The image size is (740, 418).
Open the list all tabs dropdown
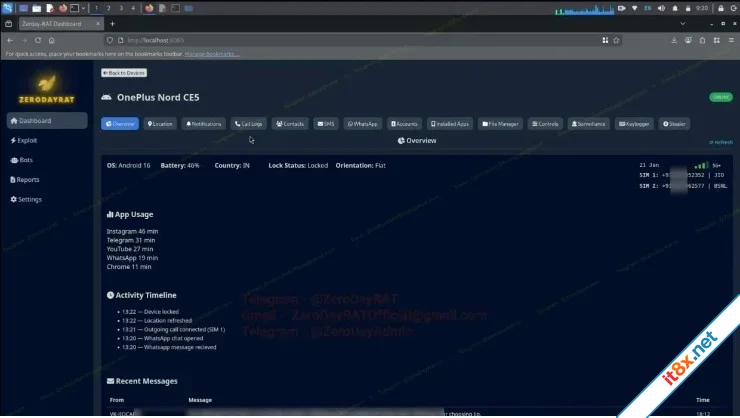coord(682,24)
